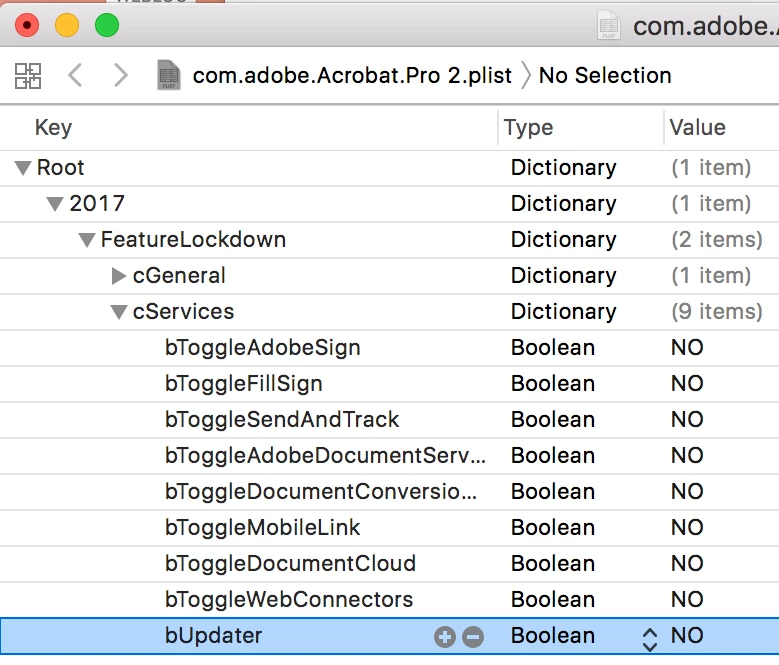Select the bToggleDocumentConversio… key
This screenshot has width=779, height=665.
pos(321,492)
